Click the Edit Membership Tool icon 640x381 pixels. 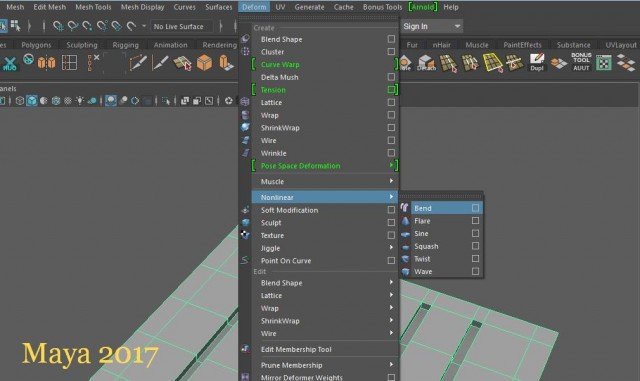[245, 349]
